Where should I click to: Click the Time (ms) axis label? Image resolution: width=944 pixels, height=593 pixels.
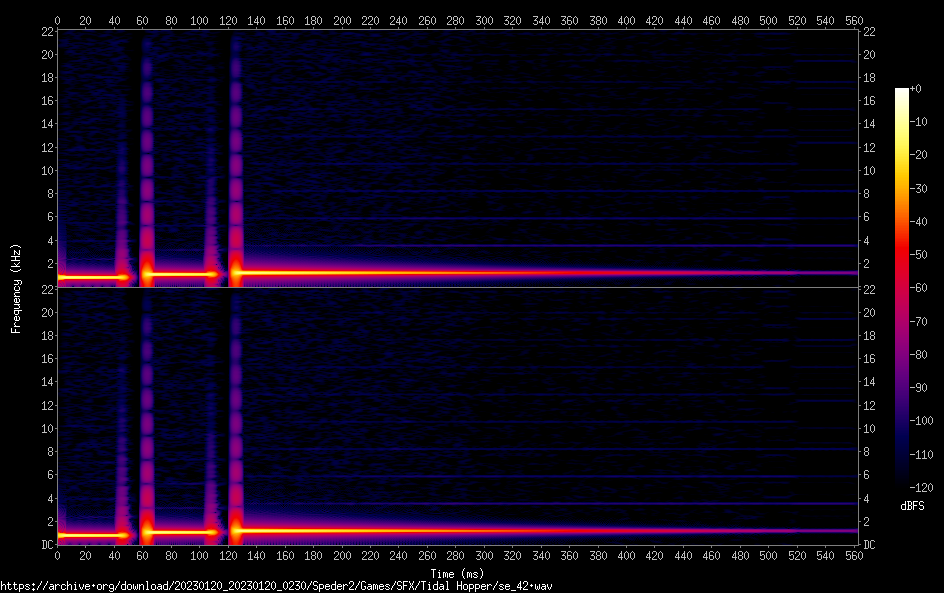[x=456, y=573]
